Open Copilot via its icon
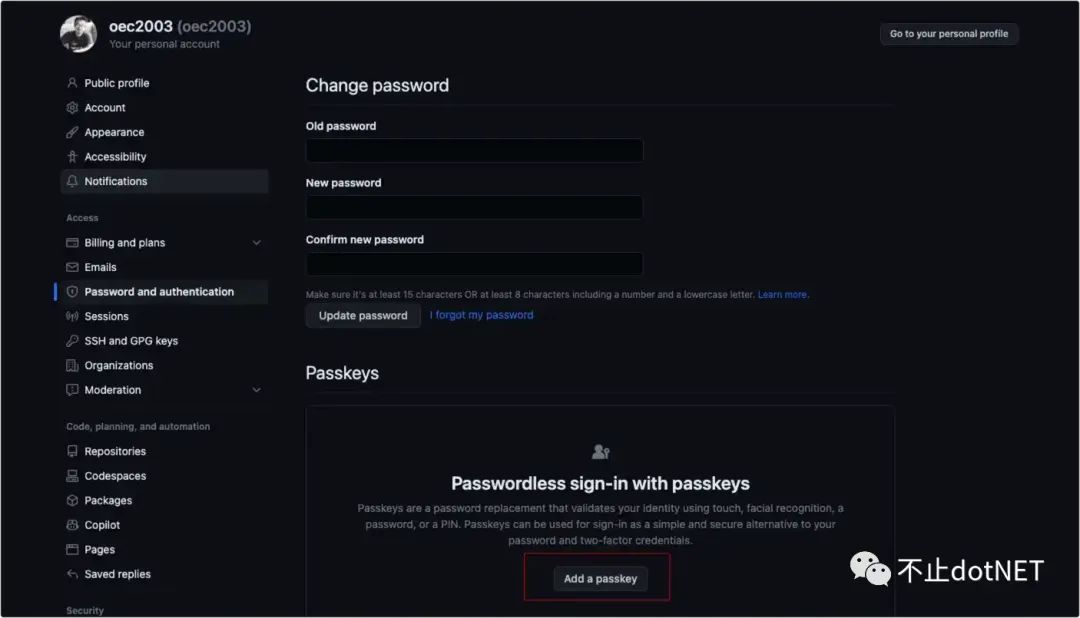 71,524
